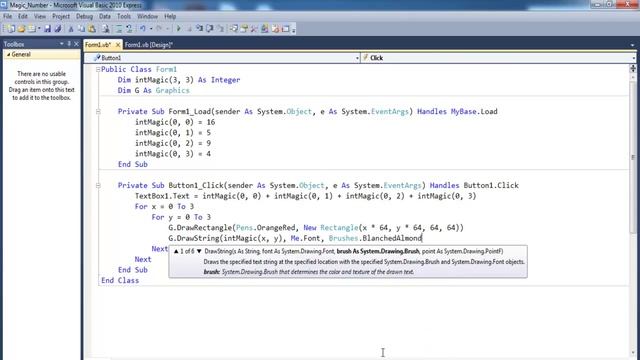The width and height of the screenshot is (640, 360).
Task: Click the Step Into icon
Action: point(199,29)
